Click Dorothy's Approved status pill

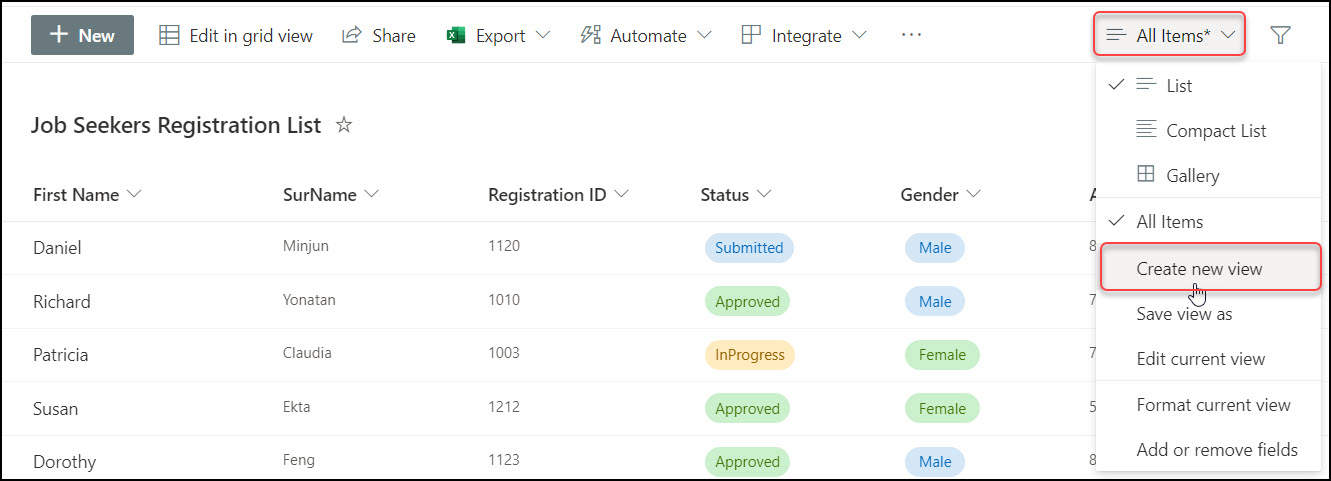pyautogui.click(x=747, y=461)
